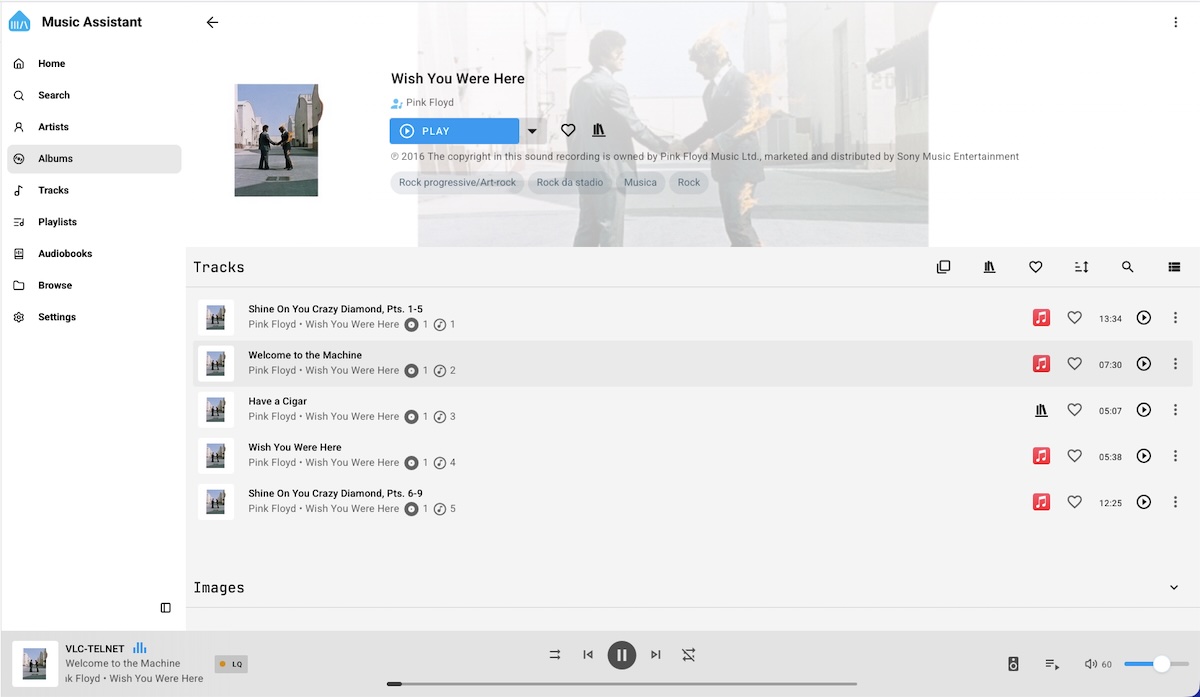
Task: Click library icon on Have a Cigar row
Action: [1041, 410]
